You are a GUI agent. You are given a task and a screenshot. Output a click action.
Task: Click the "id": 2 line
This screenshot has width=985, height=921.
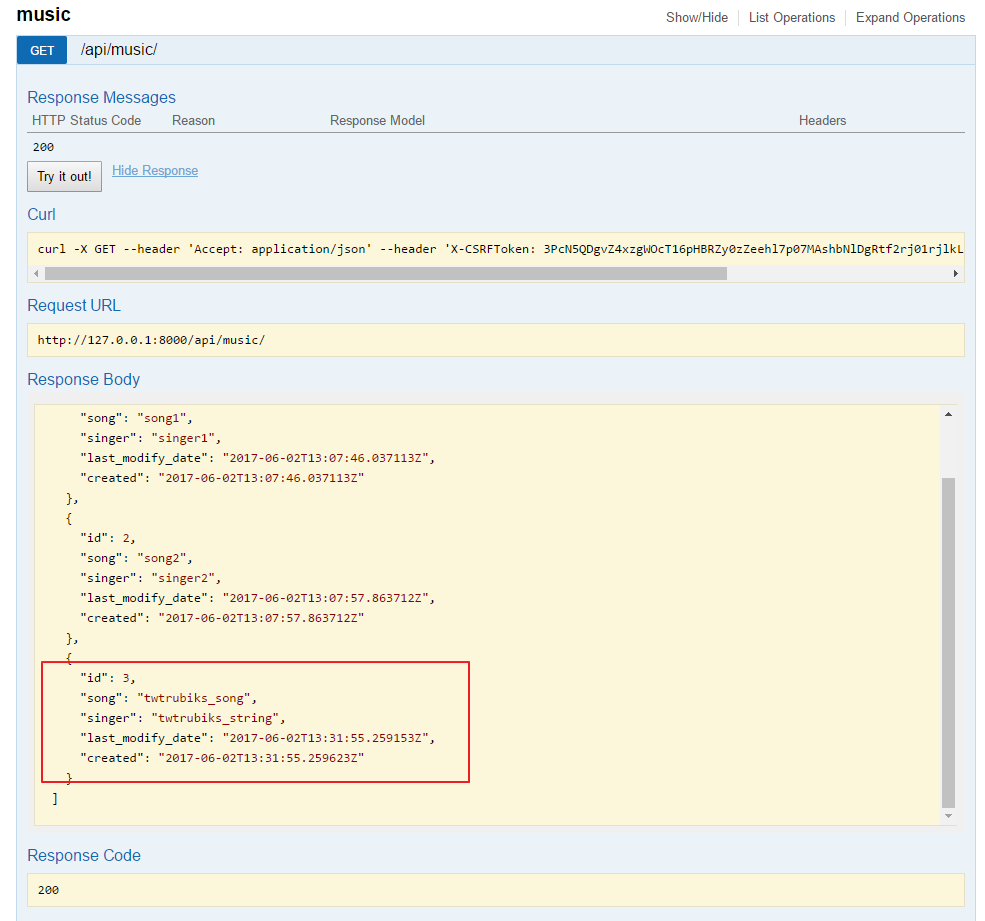[107, 538]
